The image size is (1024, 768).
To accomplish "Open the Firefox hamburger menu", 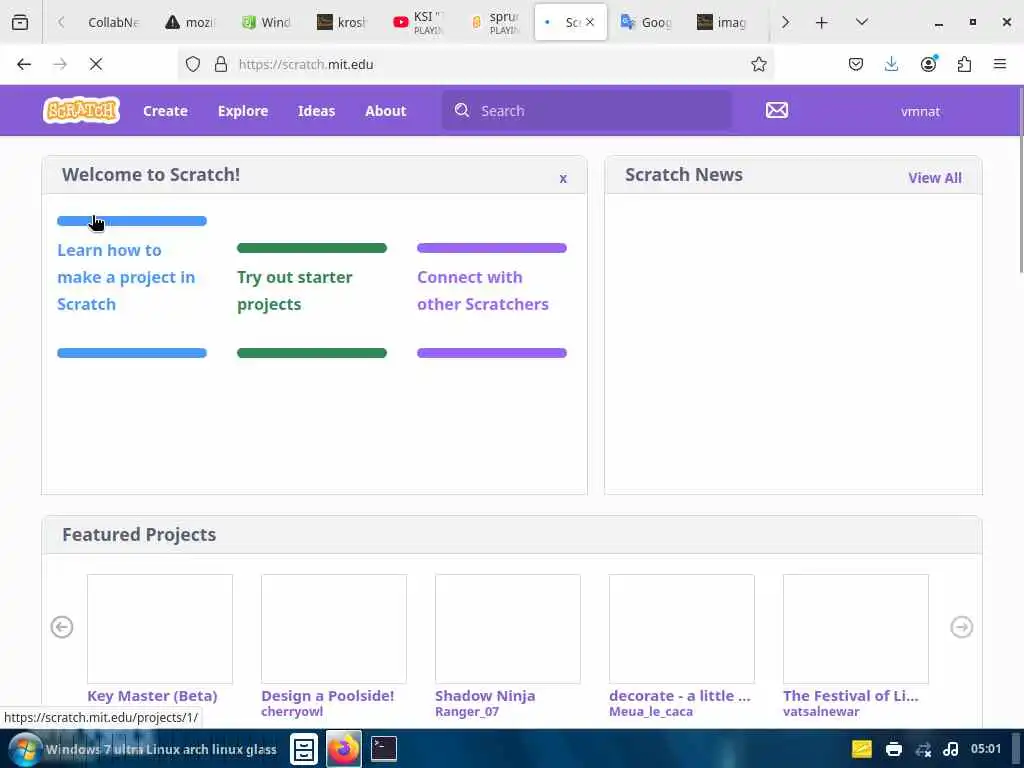I will tap(1000, 64).
